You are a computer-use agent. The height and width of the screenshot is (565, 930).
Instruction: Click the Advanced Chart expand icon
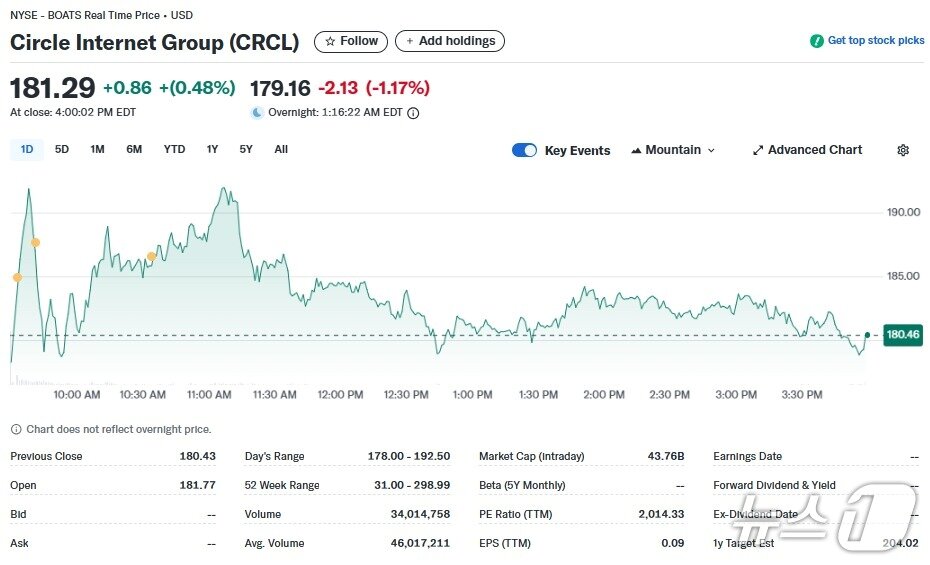coord(758,150)
